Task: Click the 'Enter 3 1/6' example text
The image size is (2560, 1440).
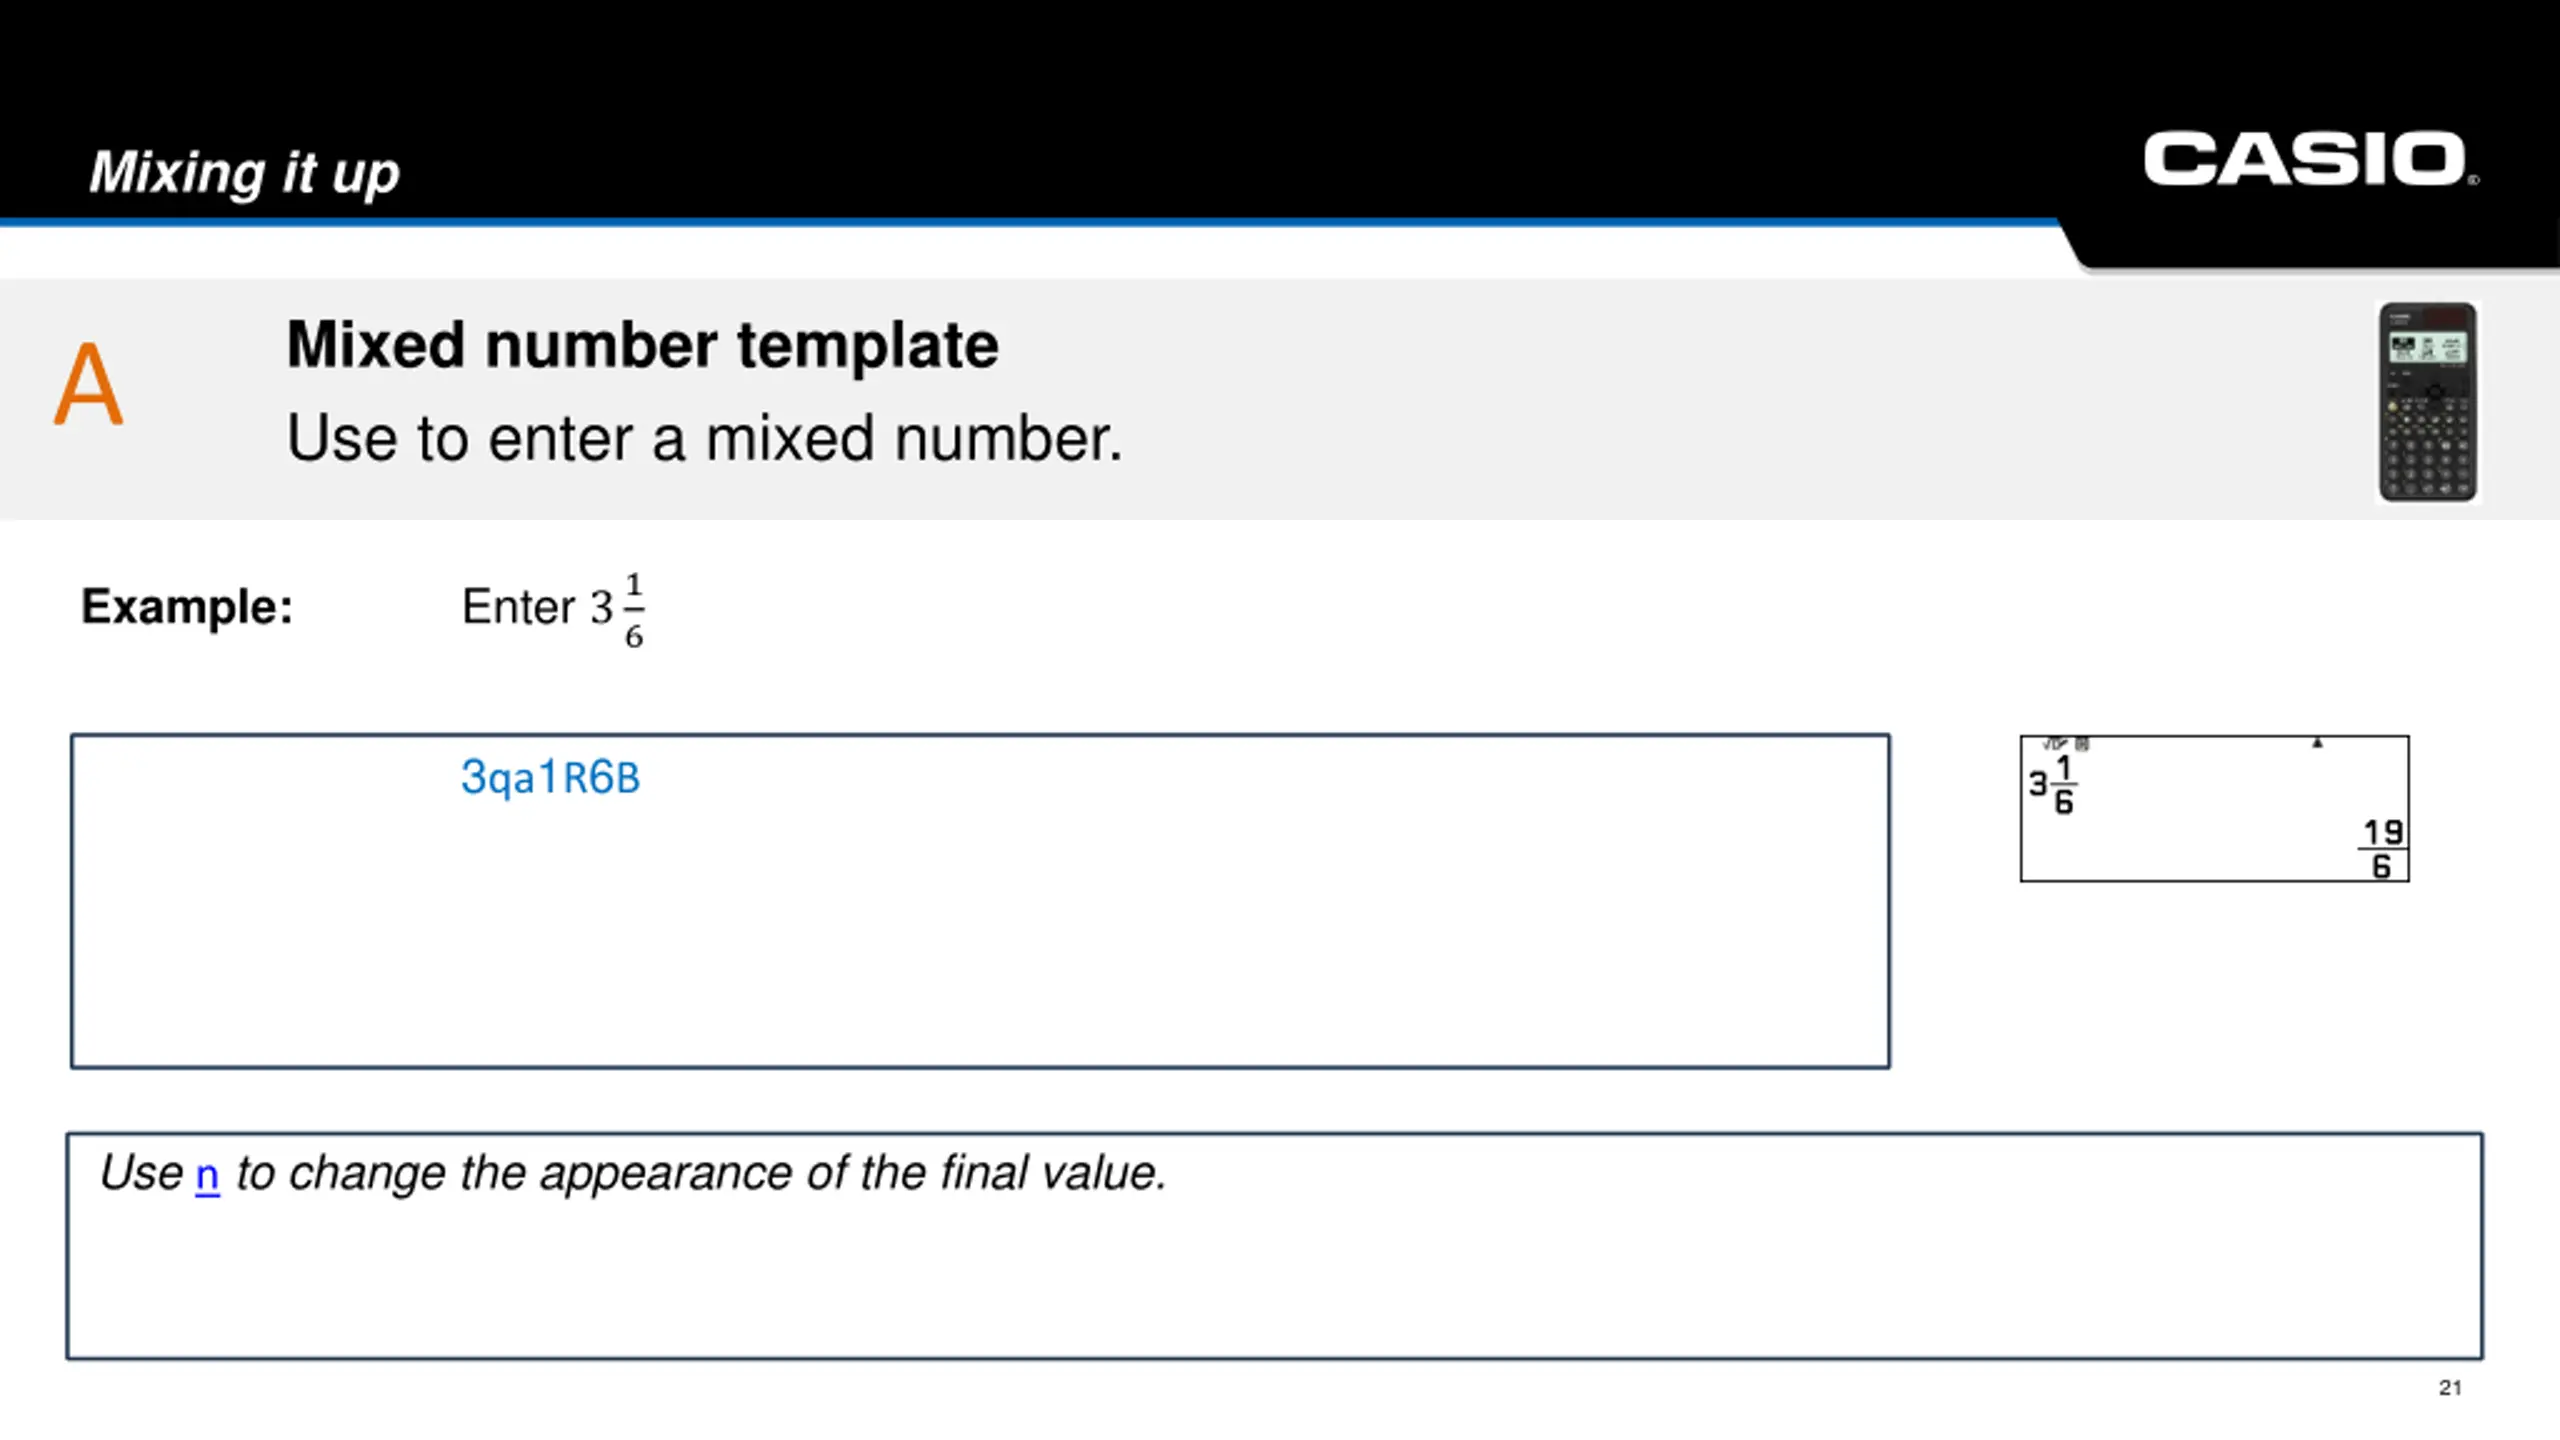Action: [553, 609]
